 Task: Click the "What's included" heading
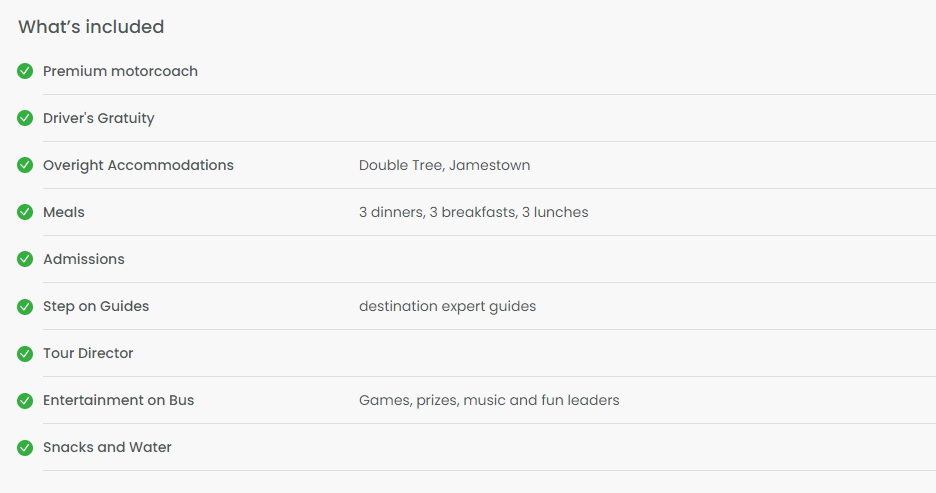[x=91, y=27]
